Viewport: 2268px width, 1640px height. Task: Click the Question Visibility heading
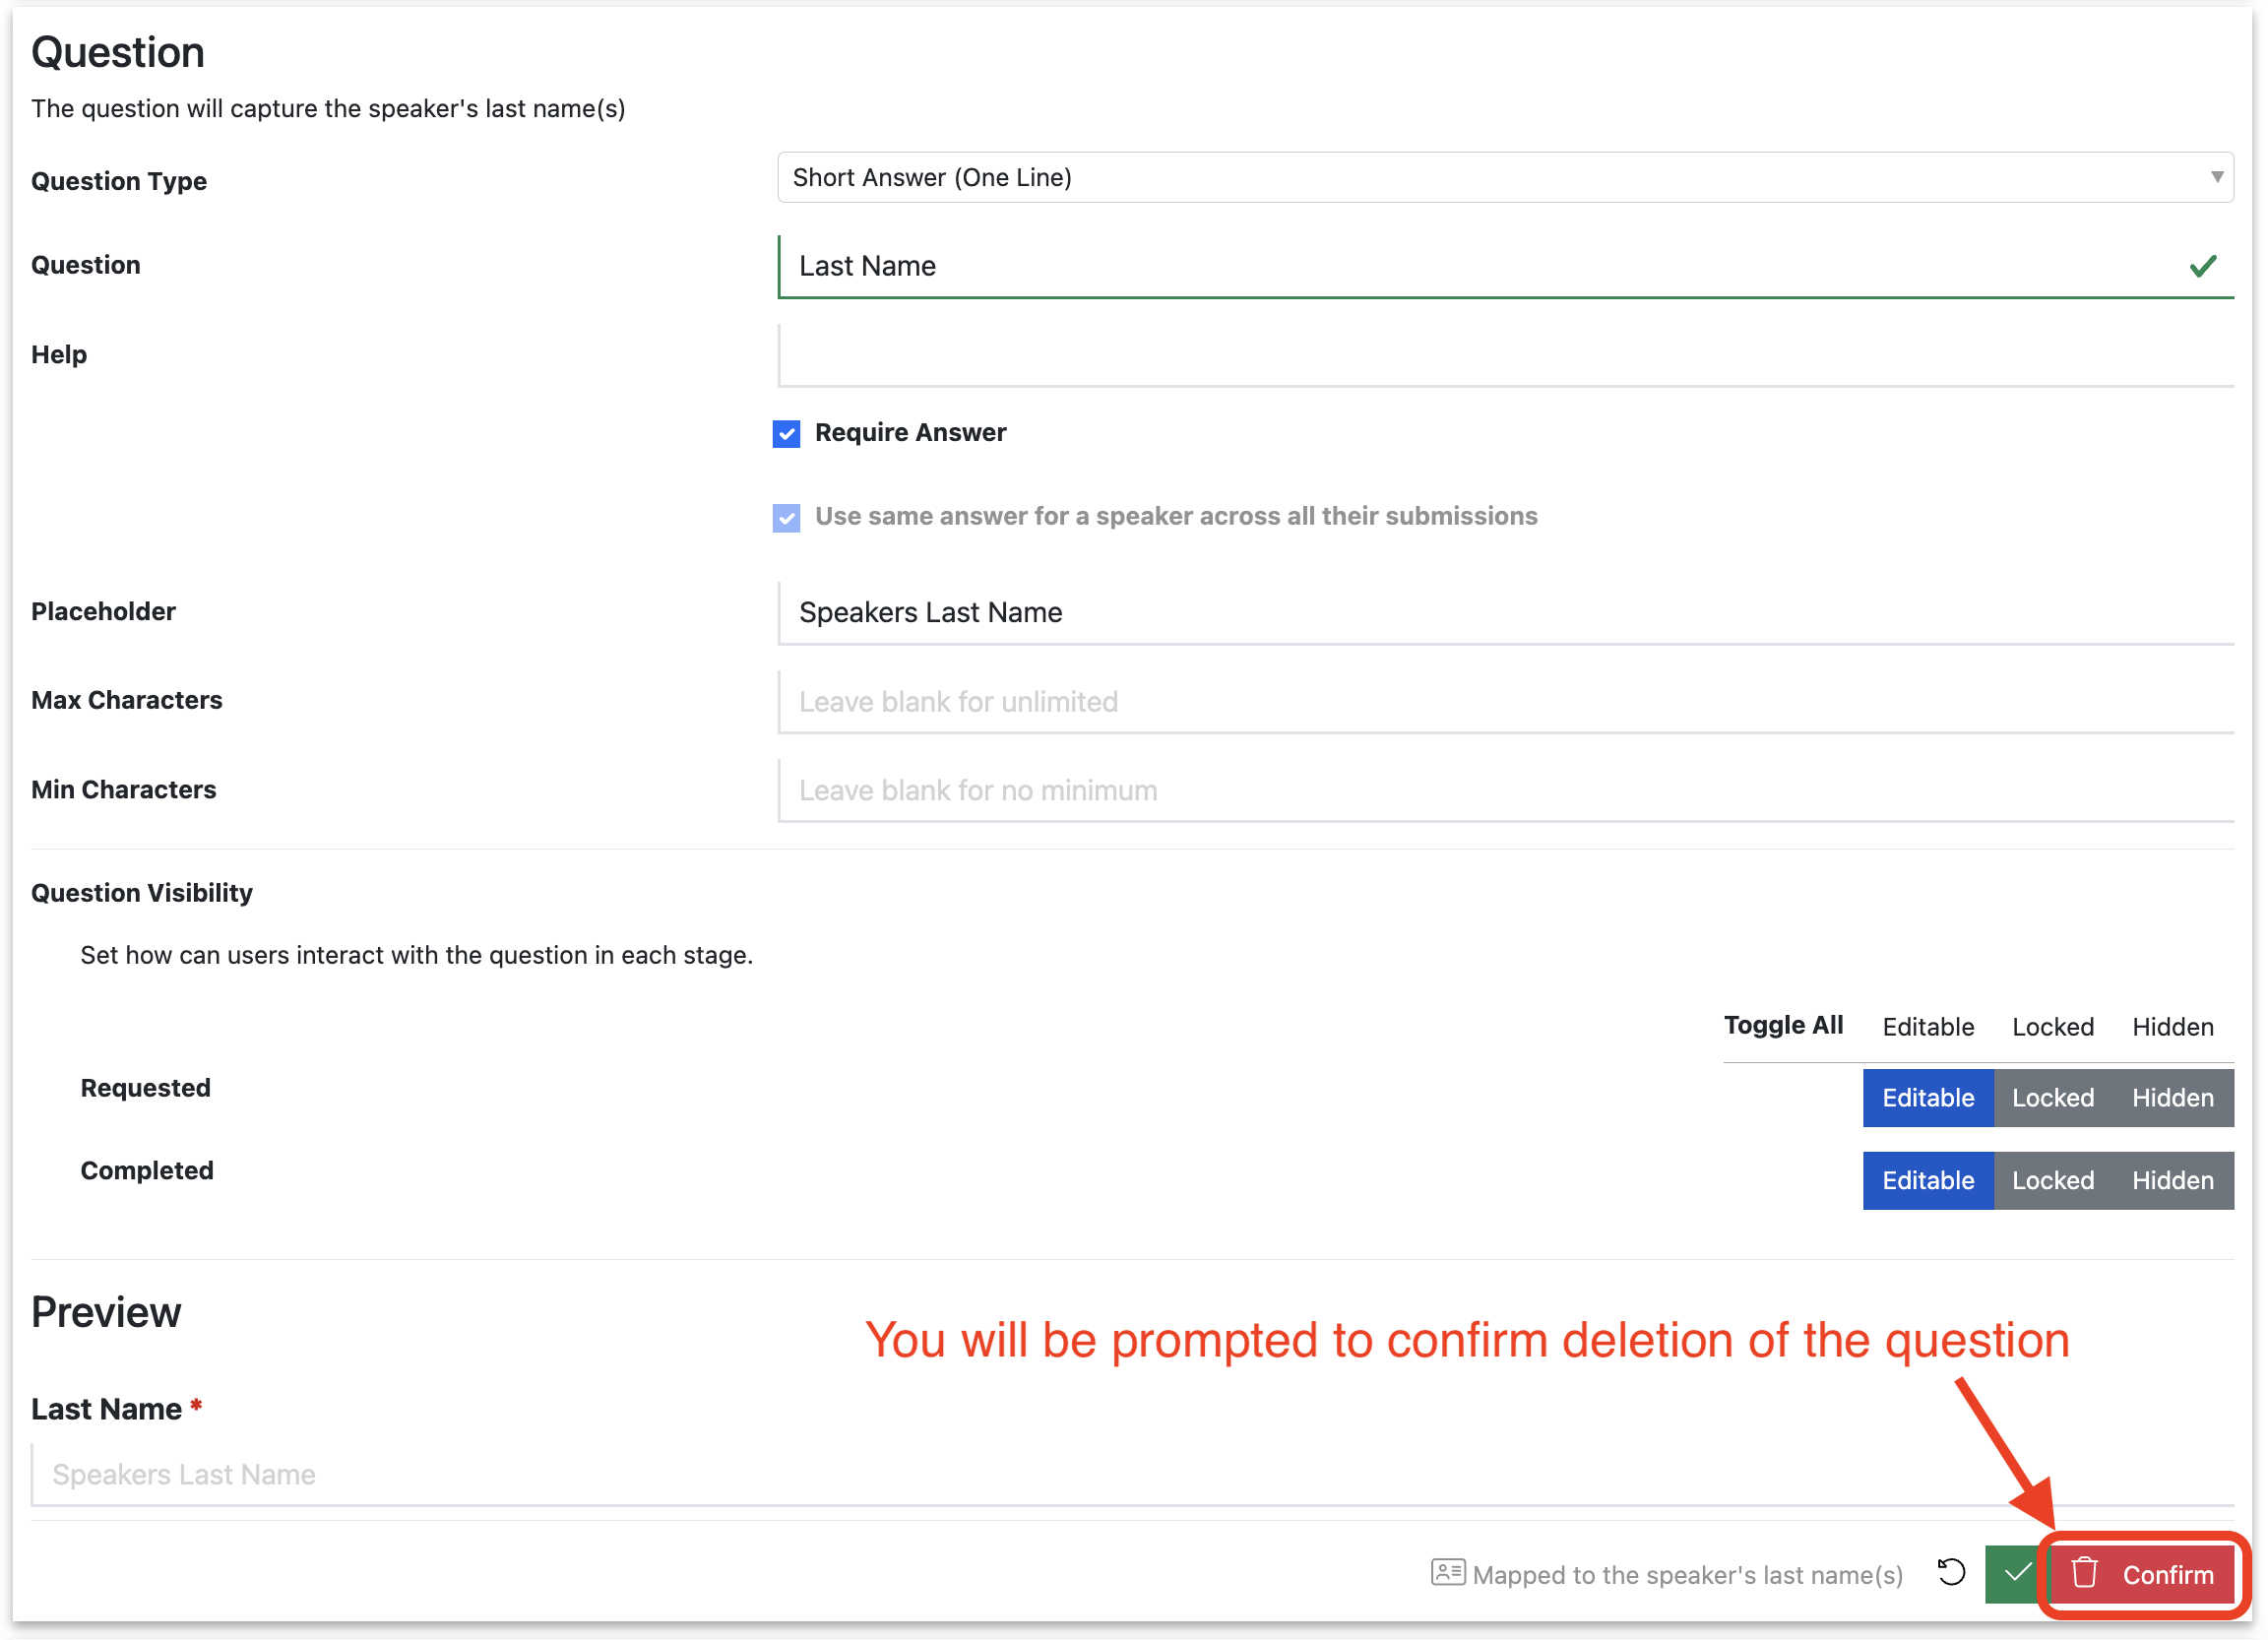pos(142,893)
